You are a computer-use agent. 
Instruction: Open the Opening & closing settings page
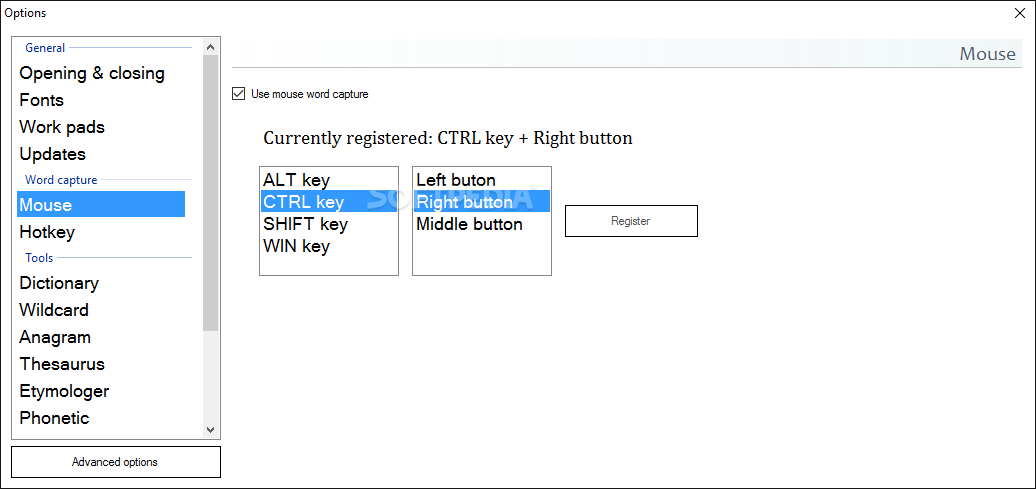92,73
